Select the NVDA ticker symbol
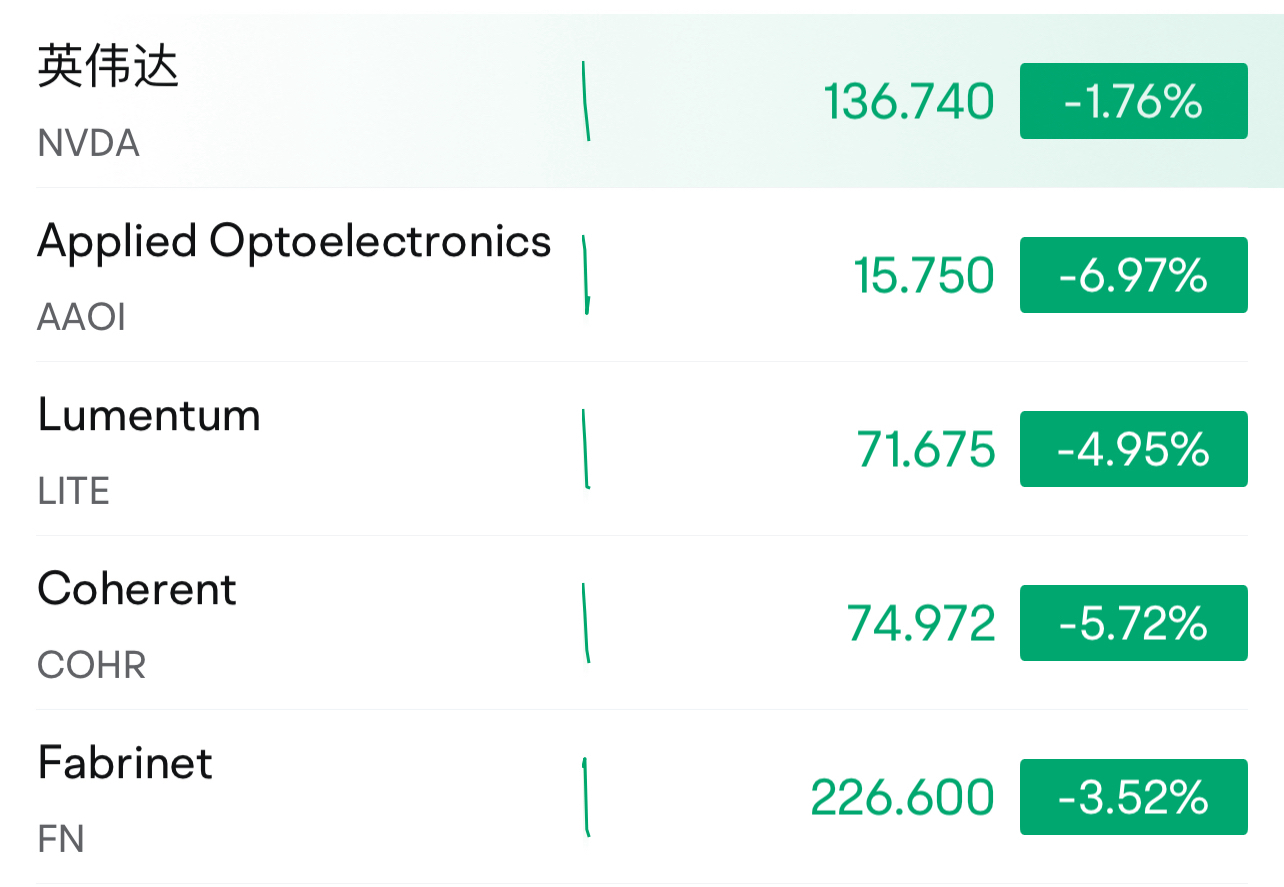 (88, 144)
